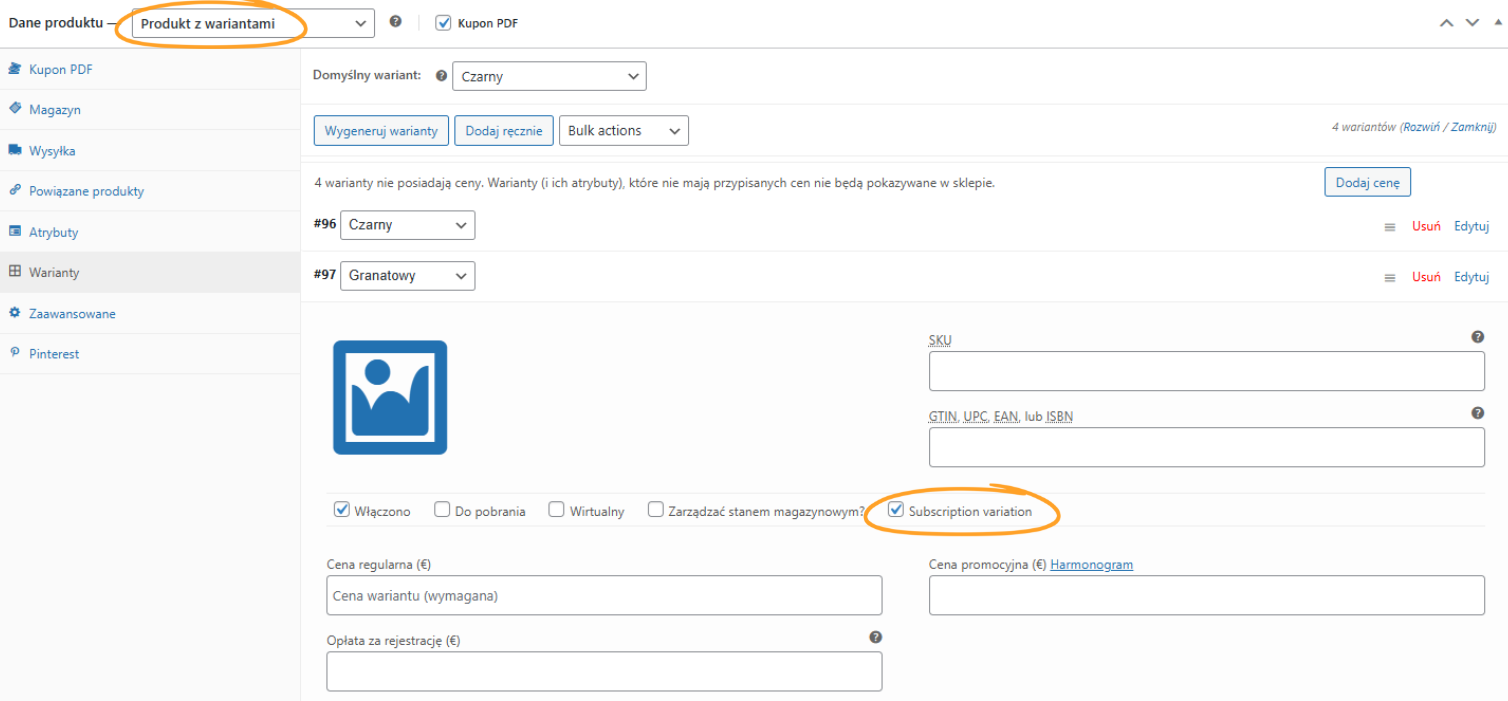
Task: Click the Zaawansowane gear icon
Action: click(14, 313)
